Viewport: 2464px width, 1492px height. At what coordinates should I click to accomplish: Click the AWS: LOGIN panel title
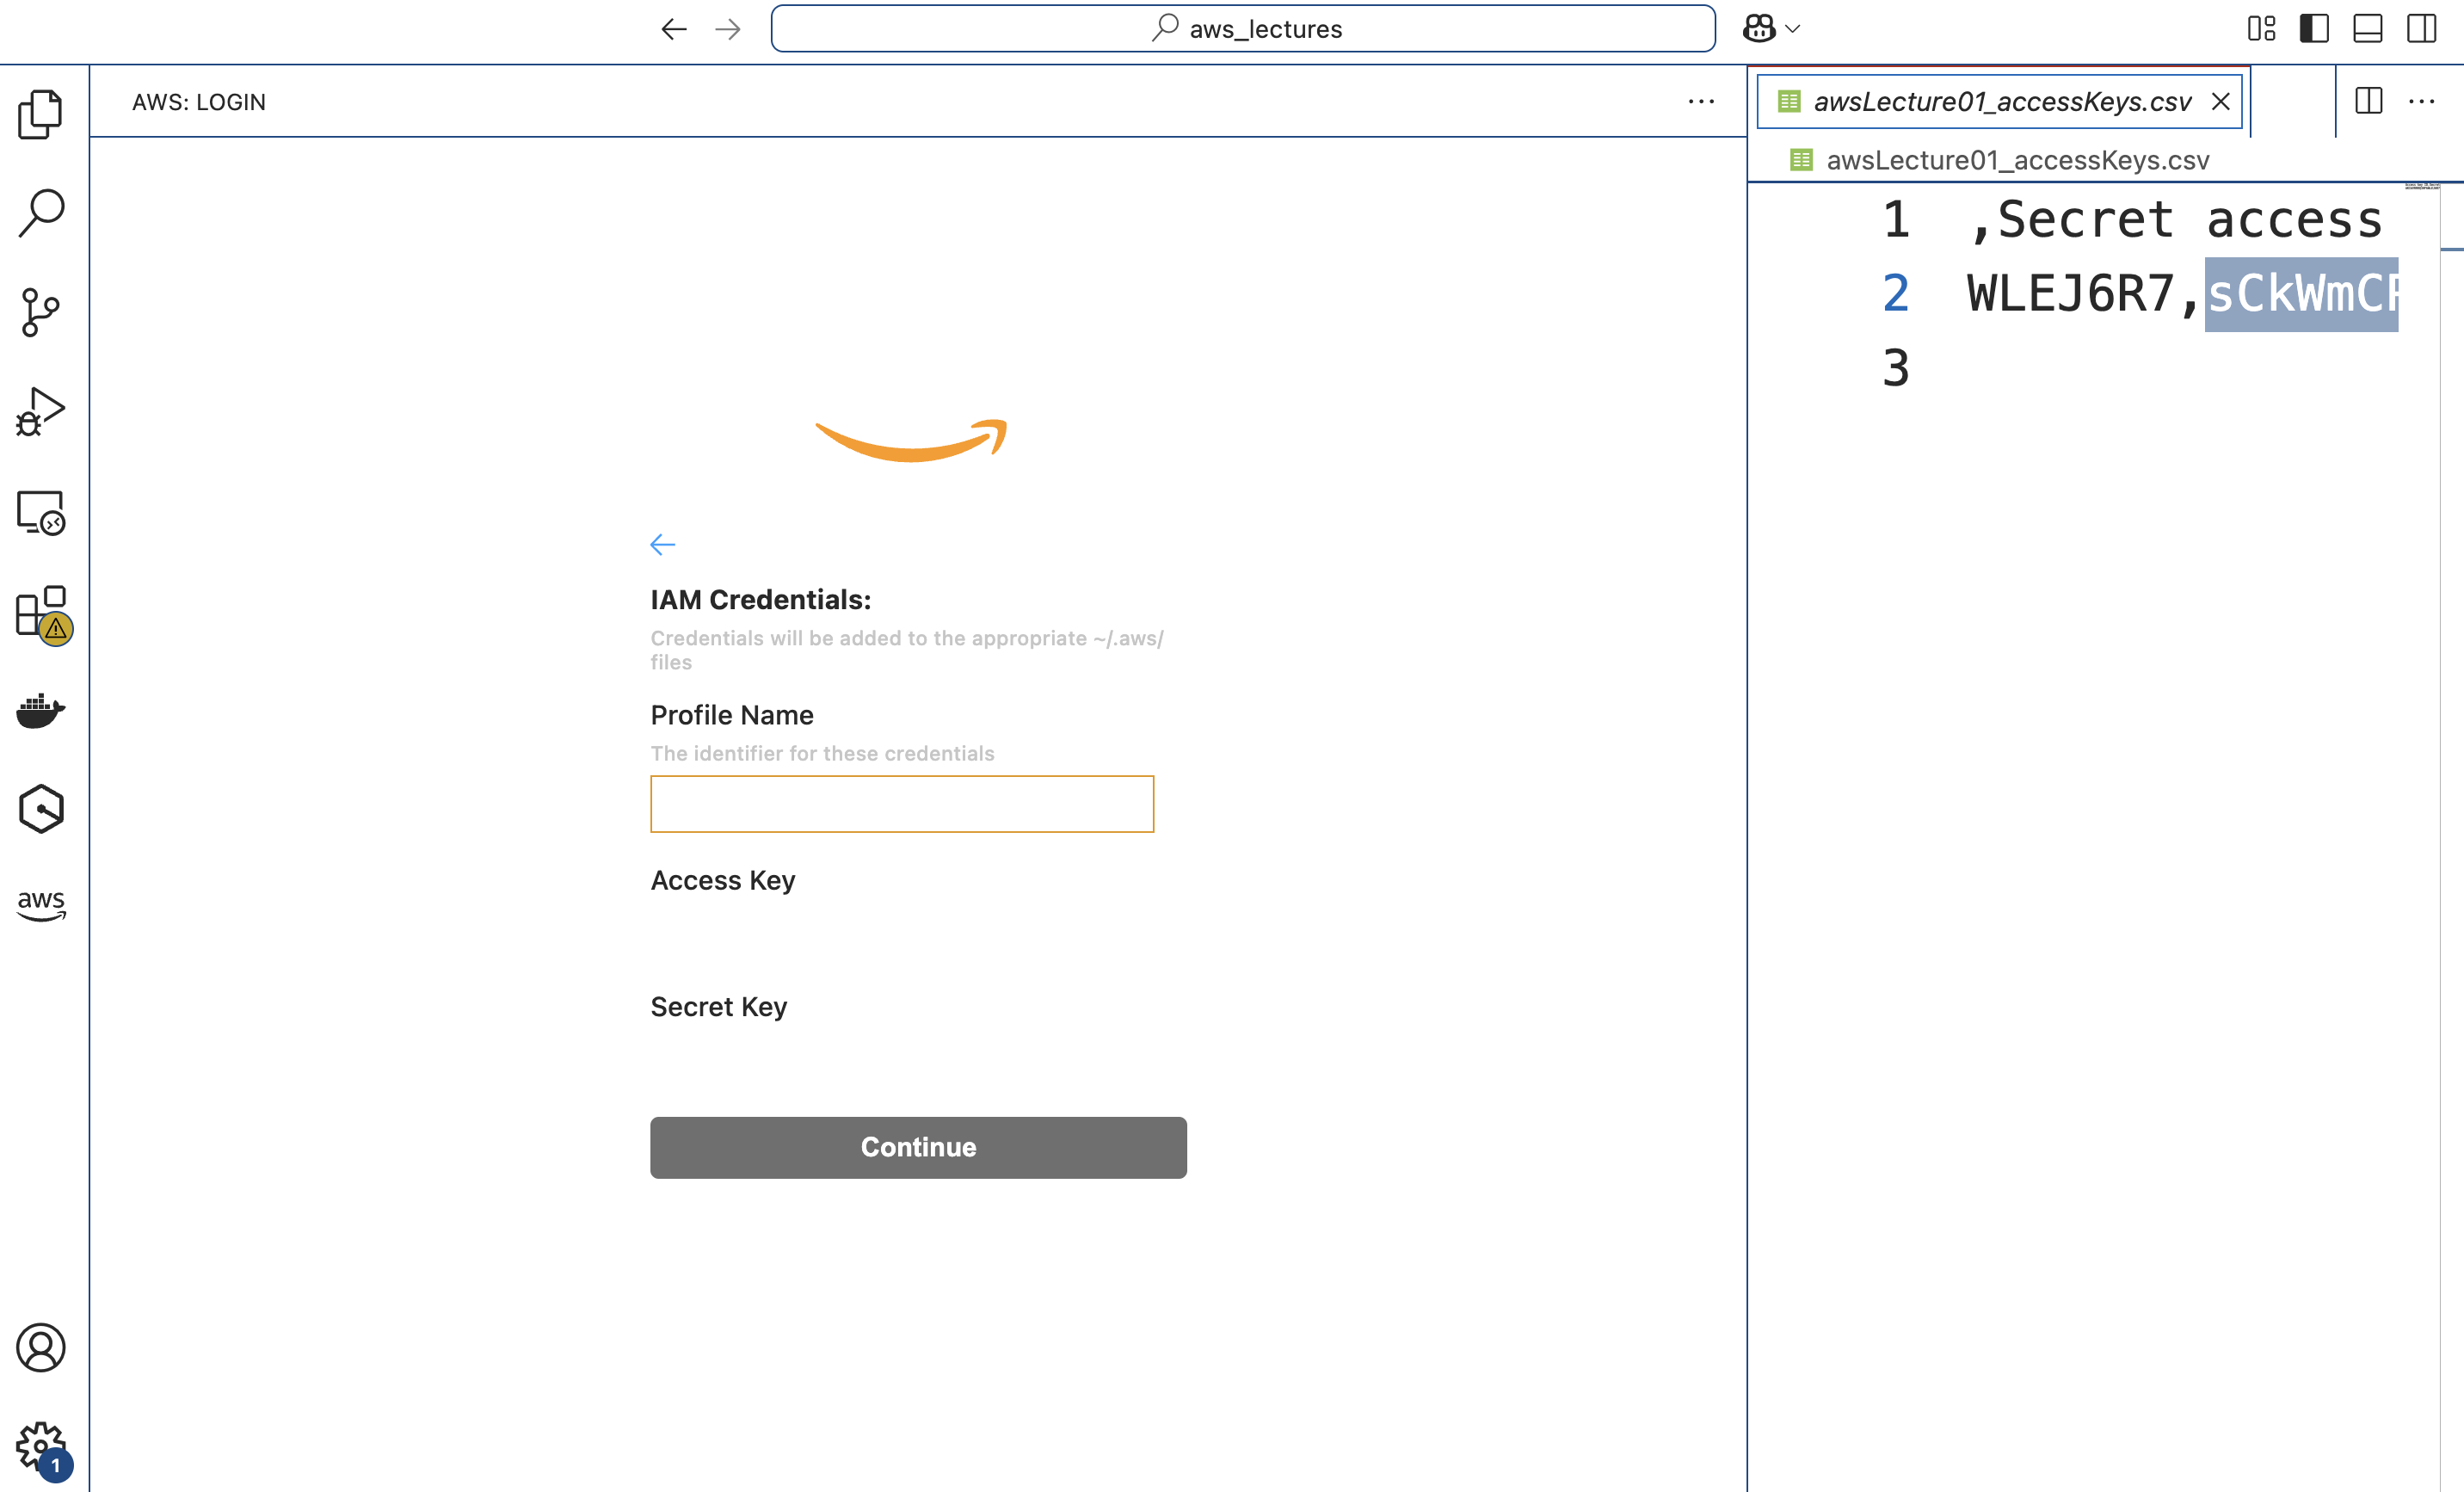[199, 102]
